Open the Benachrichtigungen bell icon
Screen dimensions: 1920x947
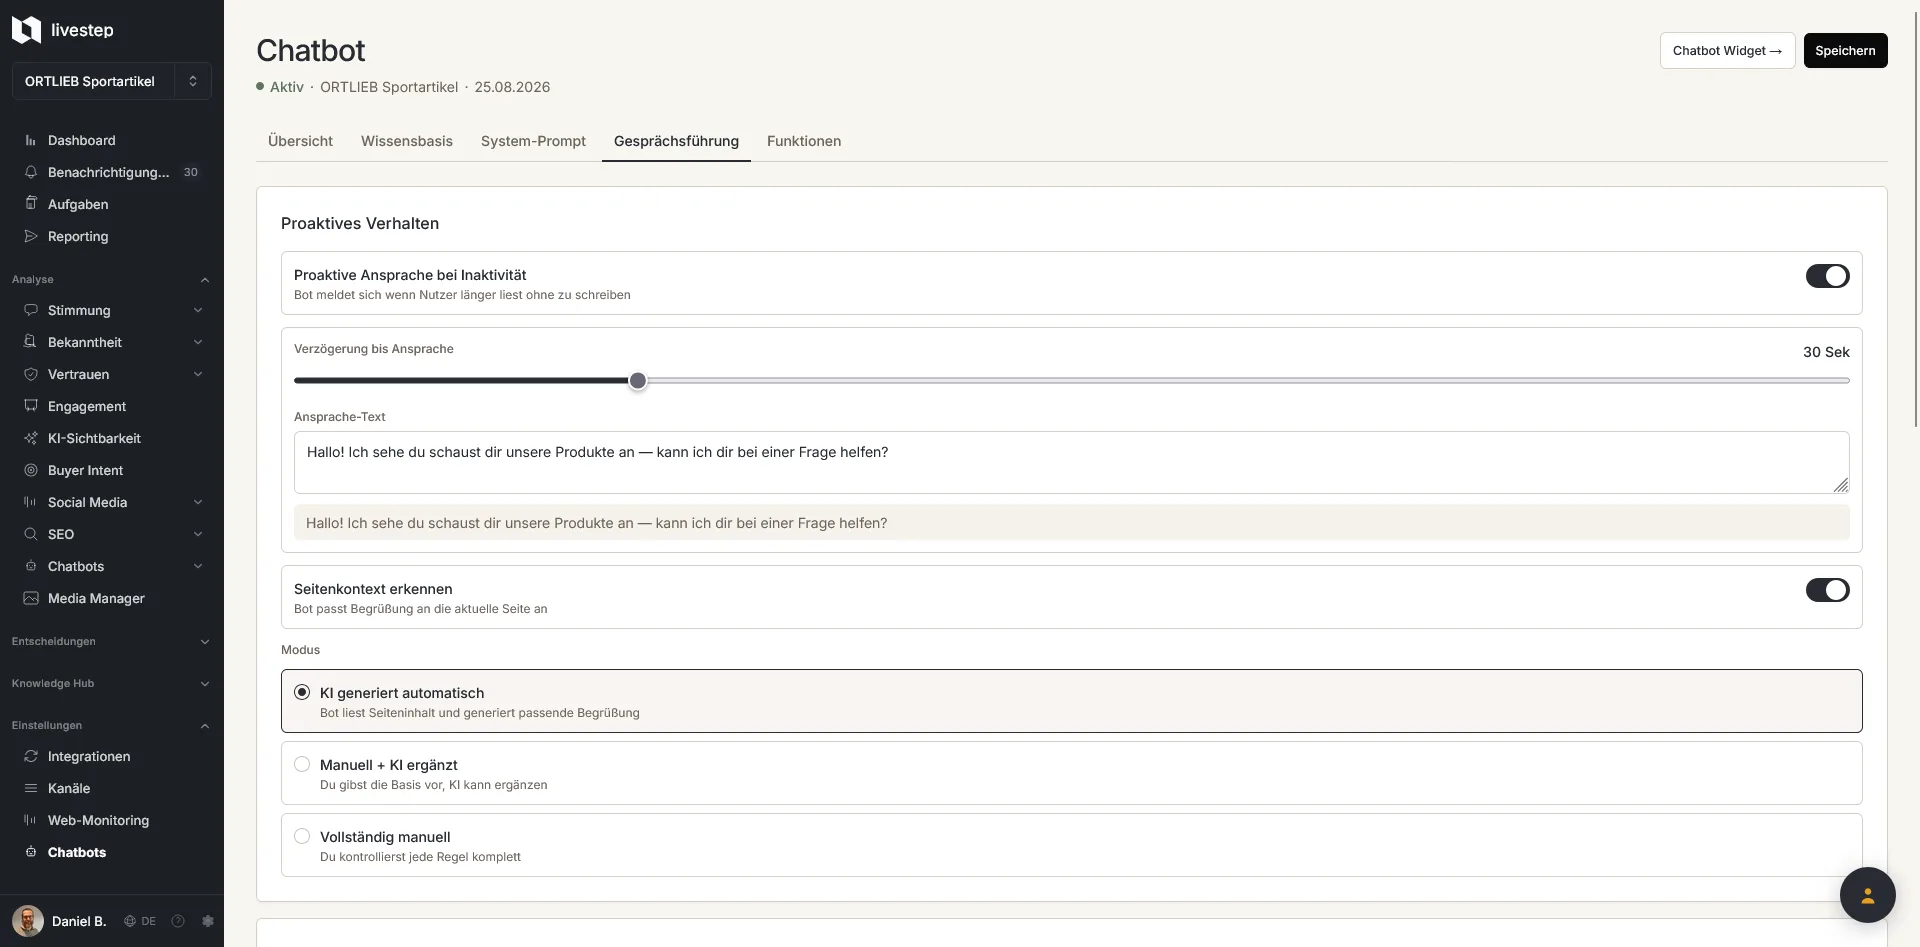pos(31,172)
